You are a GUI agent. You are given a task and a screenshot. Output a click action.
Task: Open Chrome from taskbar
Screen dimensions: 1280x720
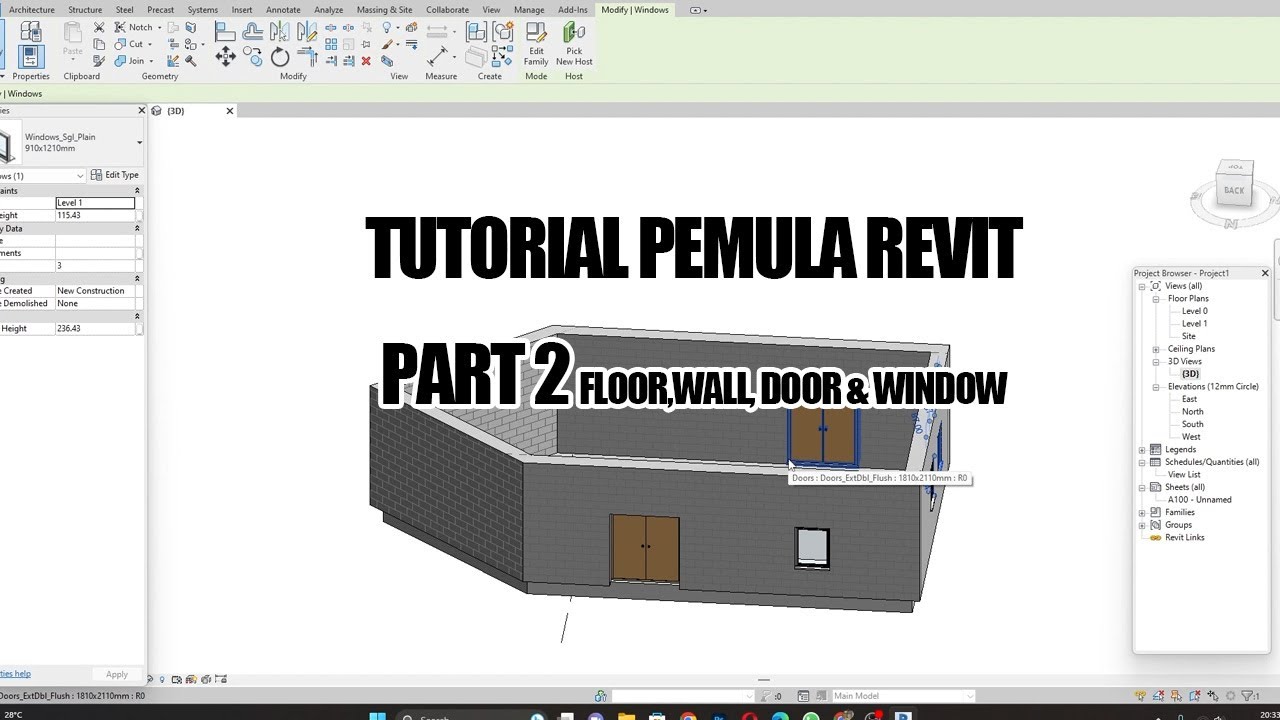(x=688, y=717)
